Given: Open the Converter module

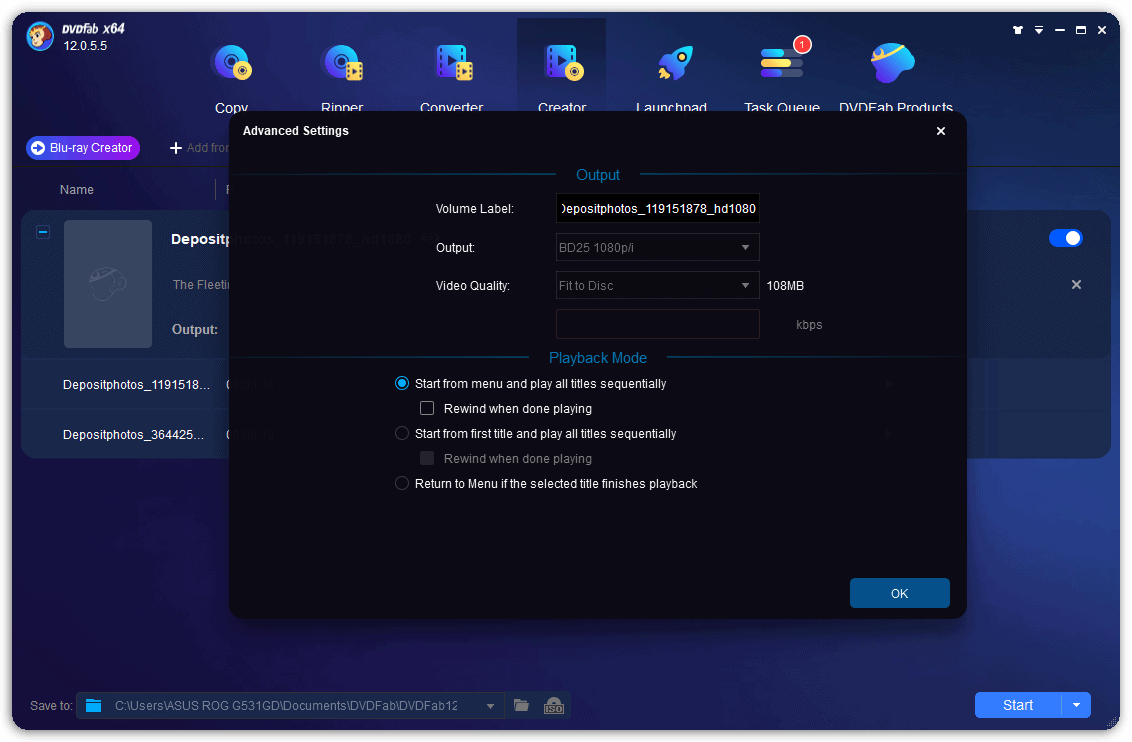Looking at the screenshot, I should (452, 75).
